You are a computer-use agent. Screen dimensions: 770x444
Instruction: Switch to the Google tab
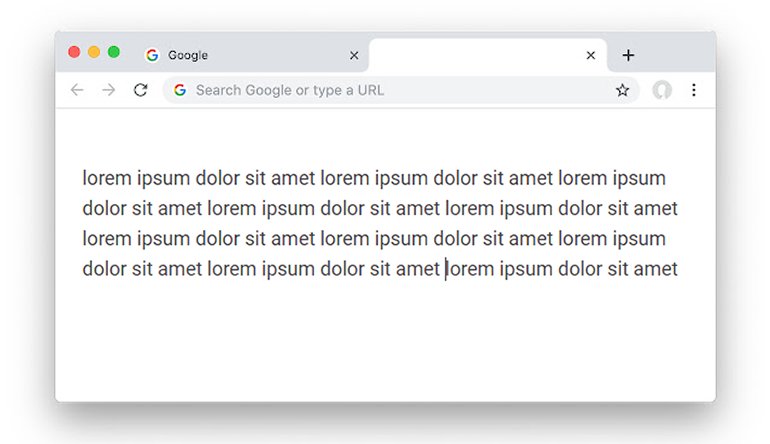click(240, 55)
